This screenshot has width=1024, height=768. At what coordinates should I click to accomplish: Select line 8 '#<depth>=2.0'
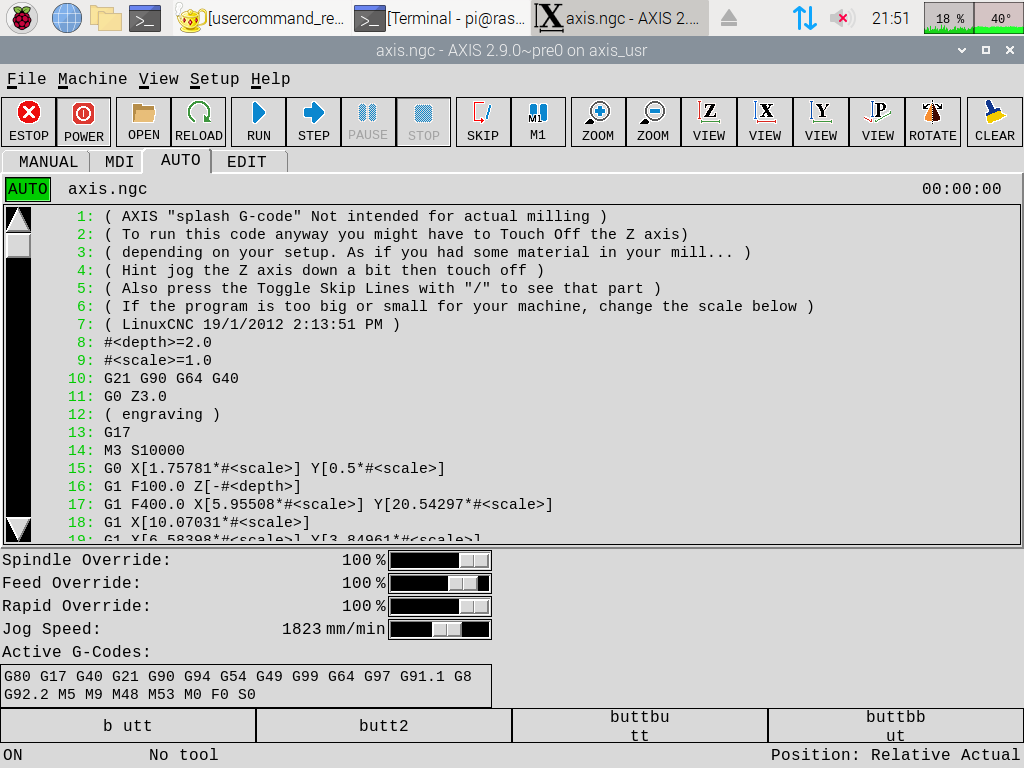point(157,342)
